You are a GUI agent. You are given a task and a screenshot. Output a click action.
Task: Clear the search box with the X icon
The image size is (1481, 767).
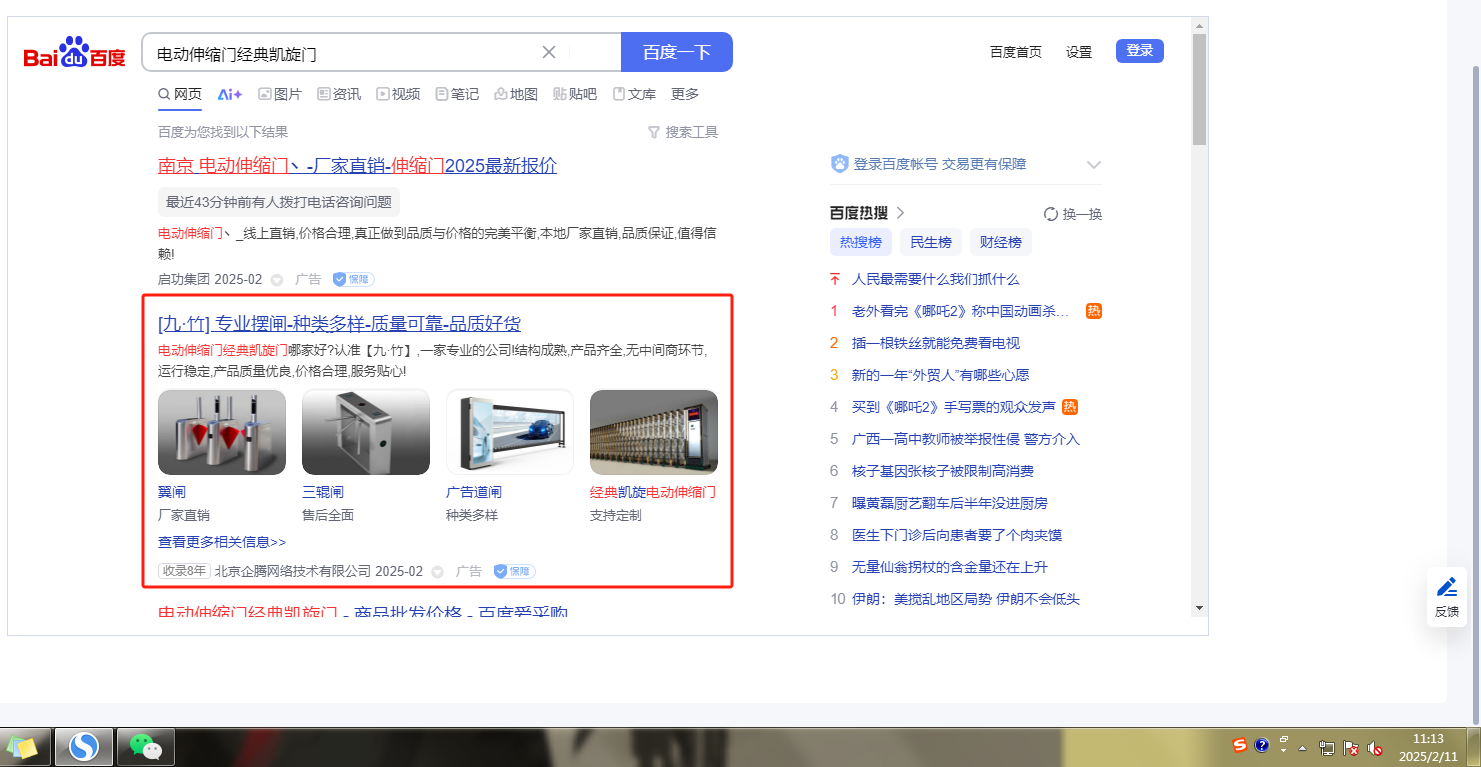click(549, 52)
